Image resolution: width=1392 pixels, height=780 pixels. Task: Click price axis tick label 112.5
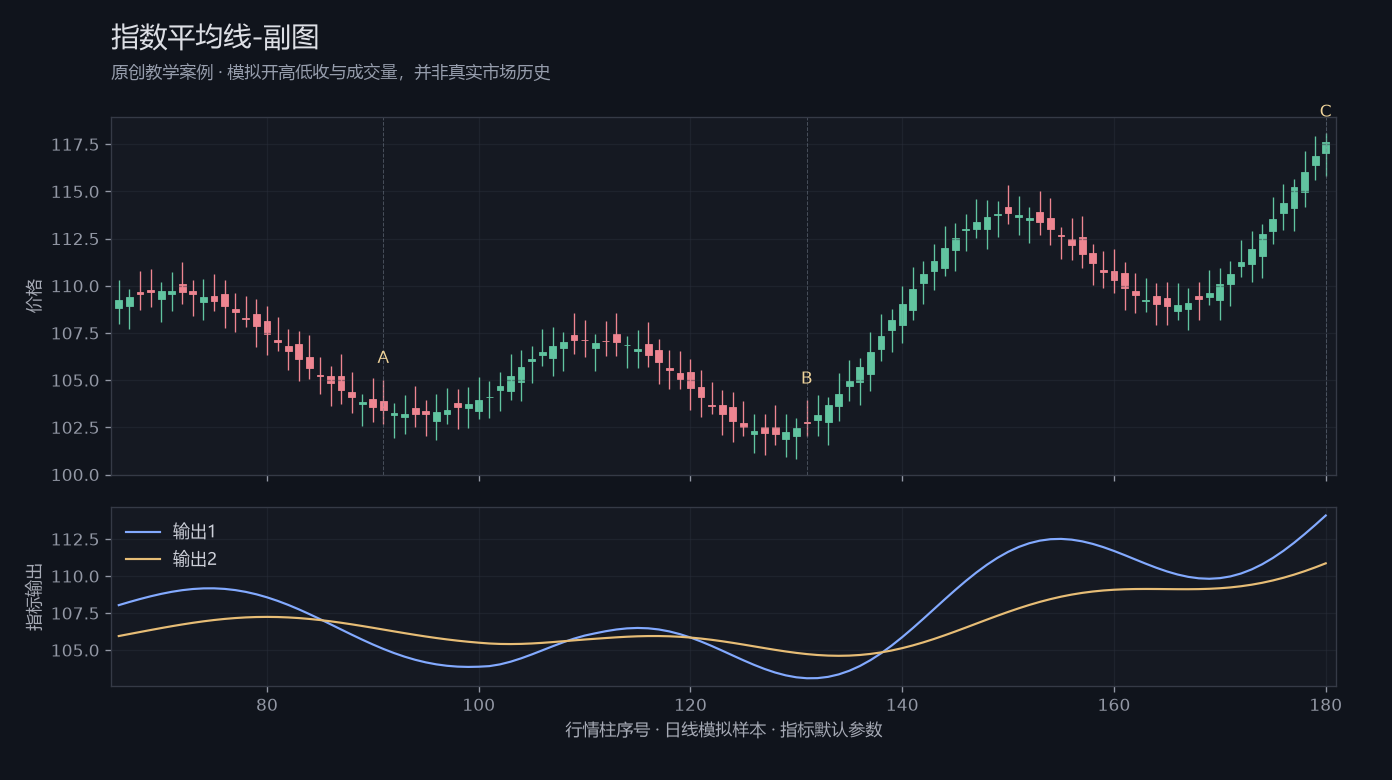coord(75,239)
